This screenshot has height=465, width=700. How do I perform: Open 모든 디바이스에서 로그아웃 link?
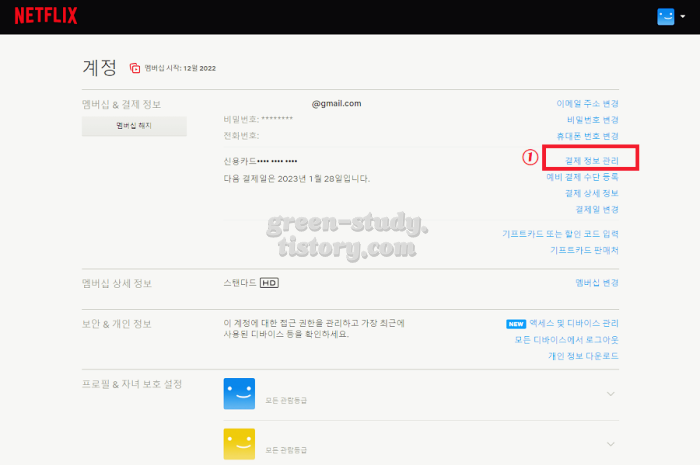567,340
